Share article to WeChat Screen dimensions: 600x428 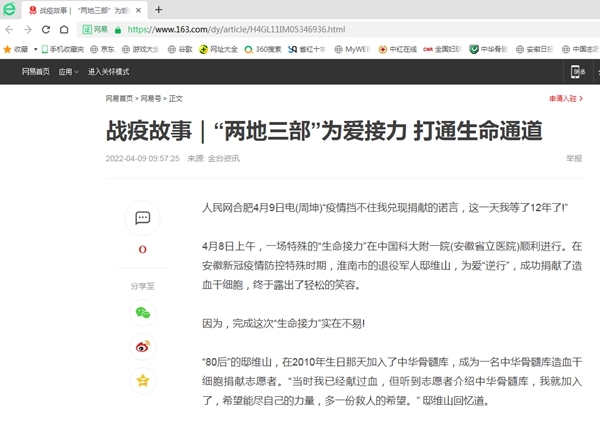(143, 312)
